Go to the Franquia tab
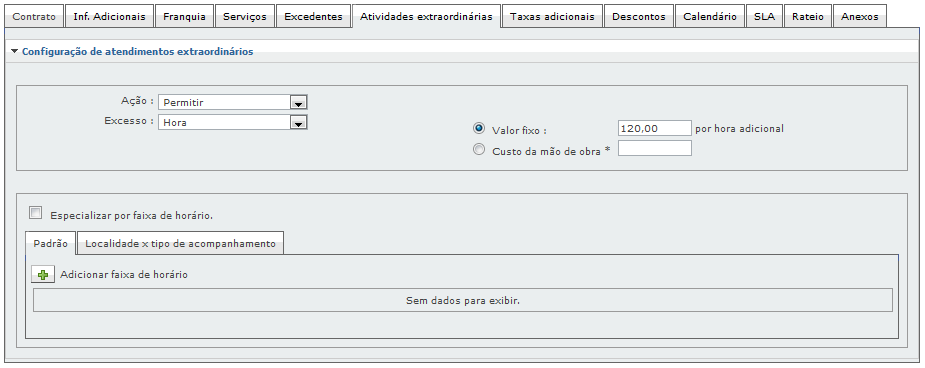 (x=185, y=17)
